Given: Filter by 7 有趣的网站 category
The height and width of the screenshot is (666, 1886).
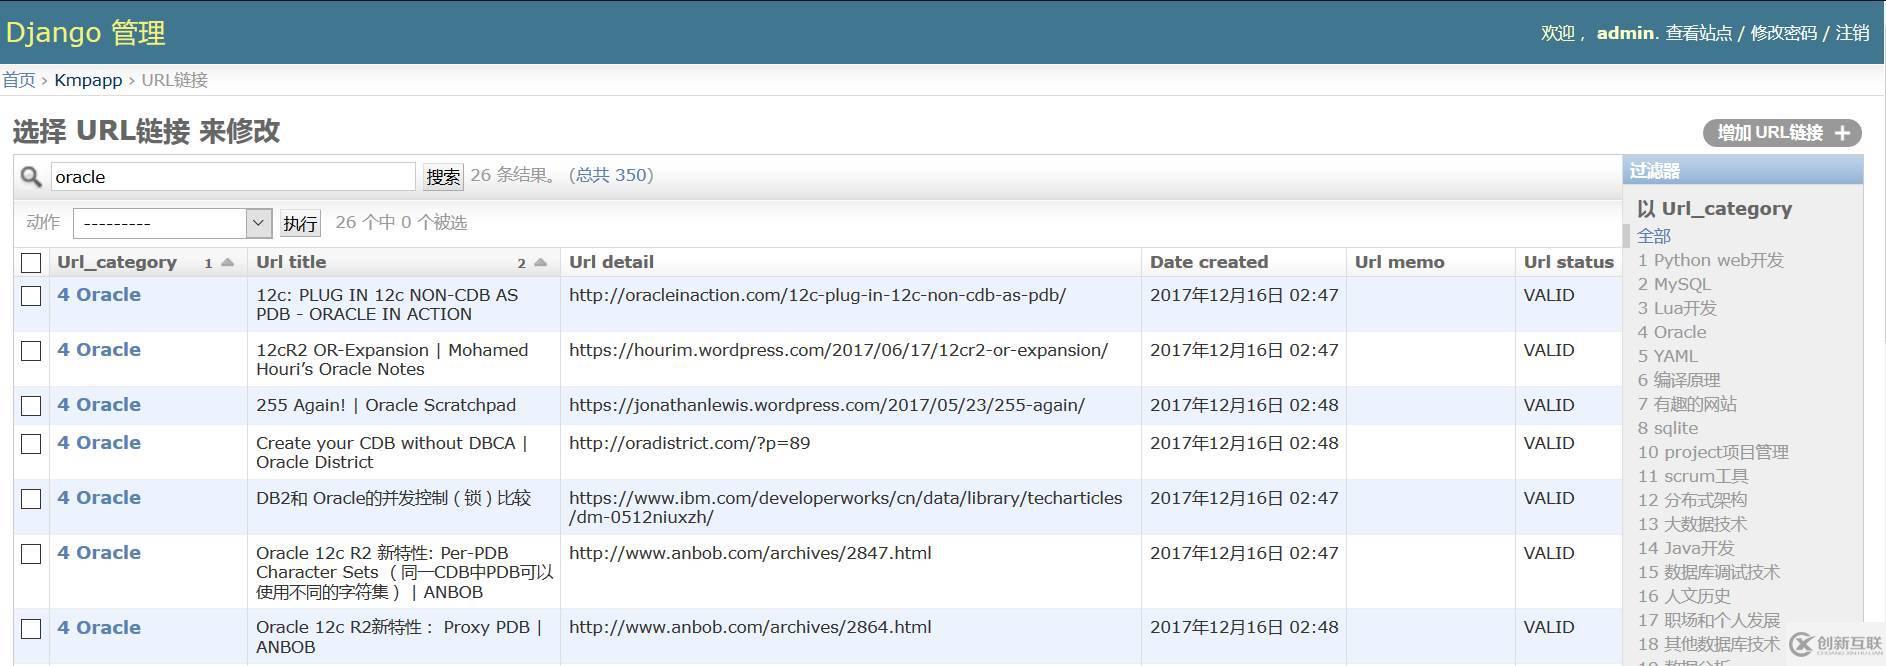Looking at the screenshot, I should click(1687, 404).
